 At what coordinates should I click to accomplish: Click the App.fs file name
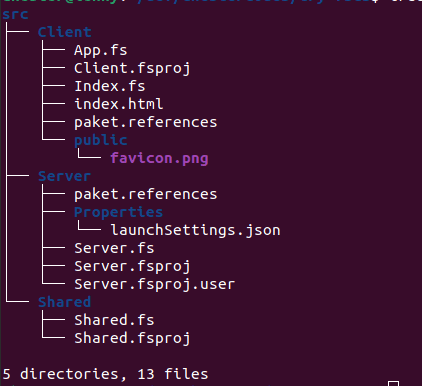tap(101, 51)
